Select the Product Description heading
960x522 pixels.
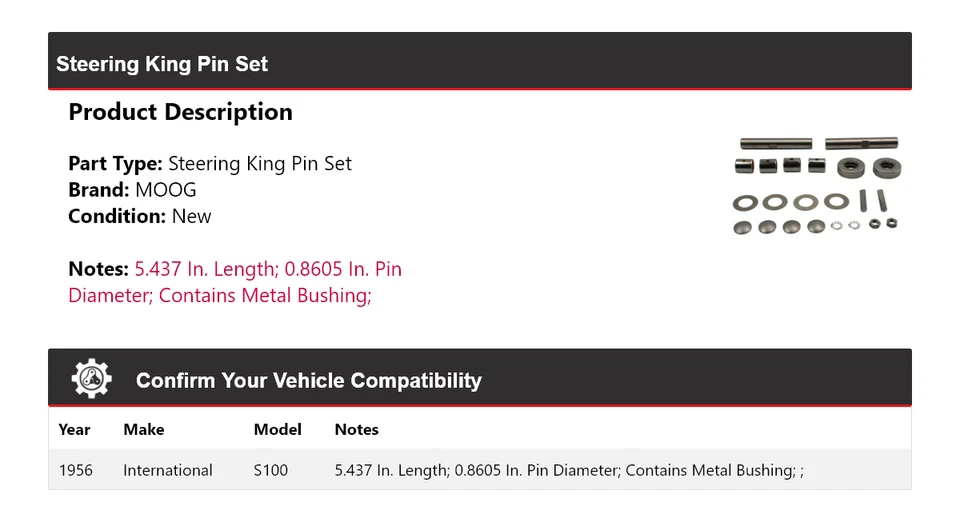(x=180, y=112)
